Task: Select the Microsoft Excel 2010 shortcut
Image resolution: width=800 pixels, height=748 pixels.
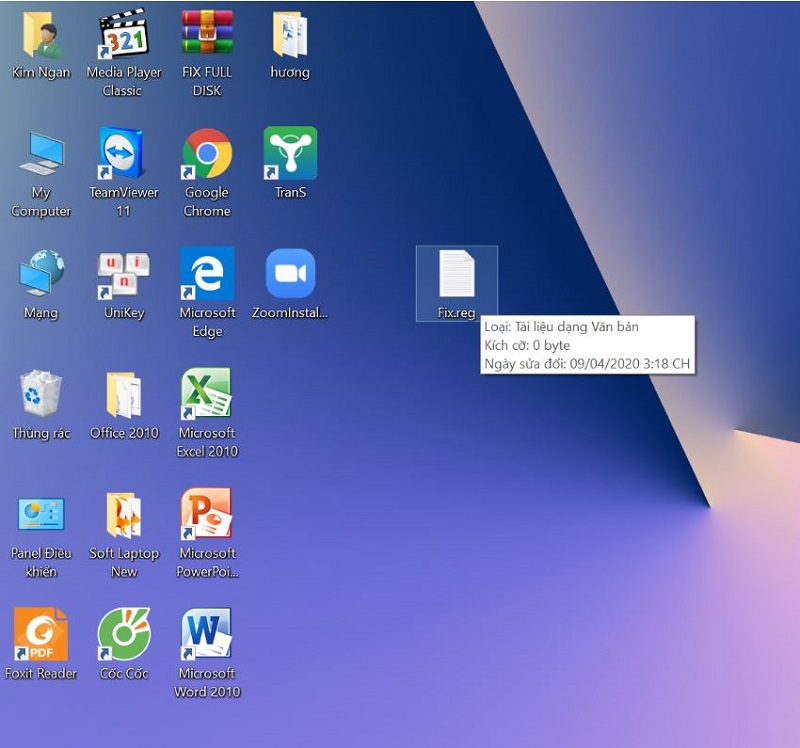Action: [206, 394]
